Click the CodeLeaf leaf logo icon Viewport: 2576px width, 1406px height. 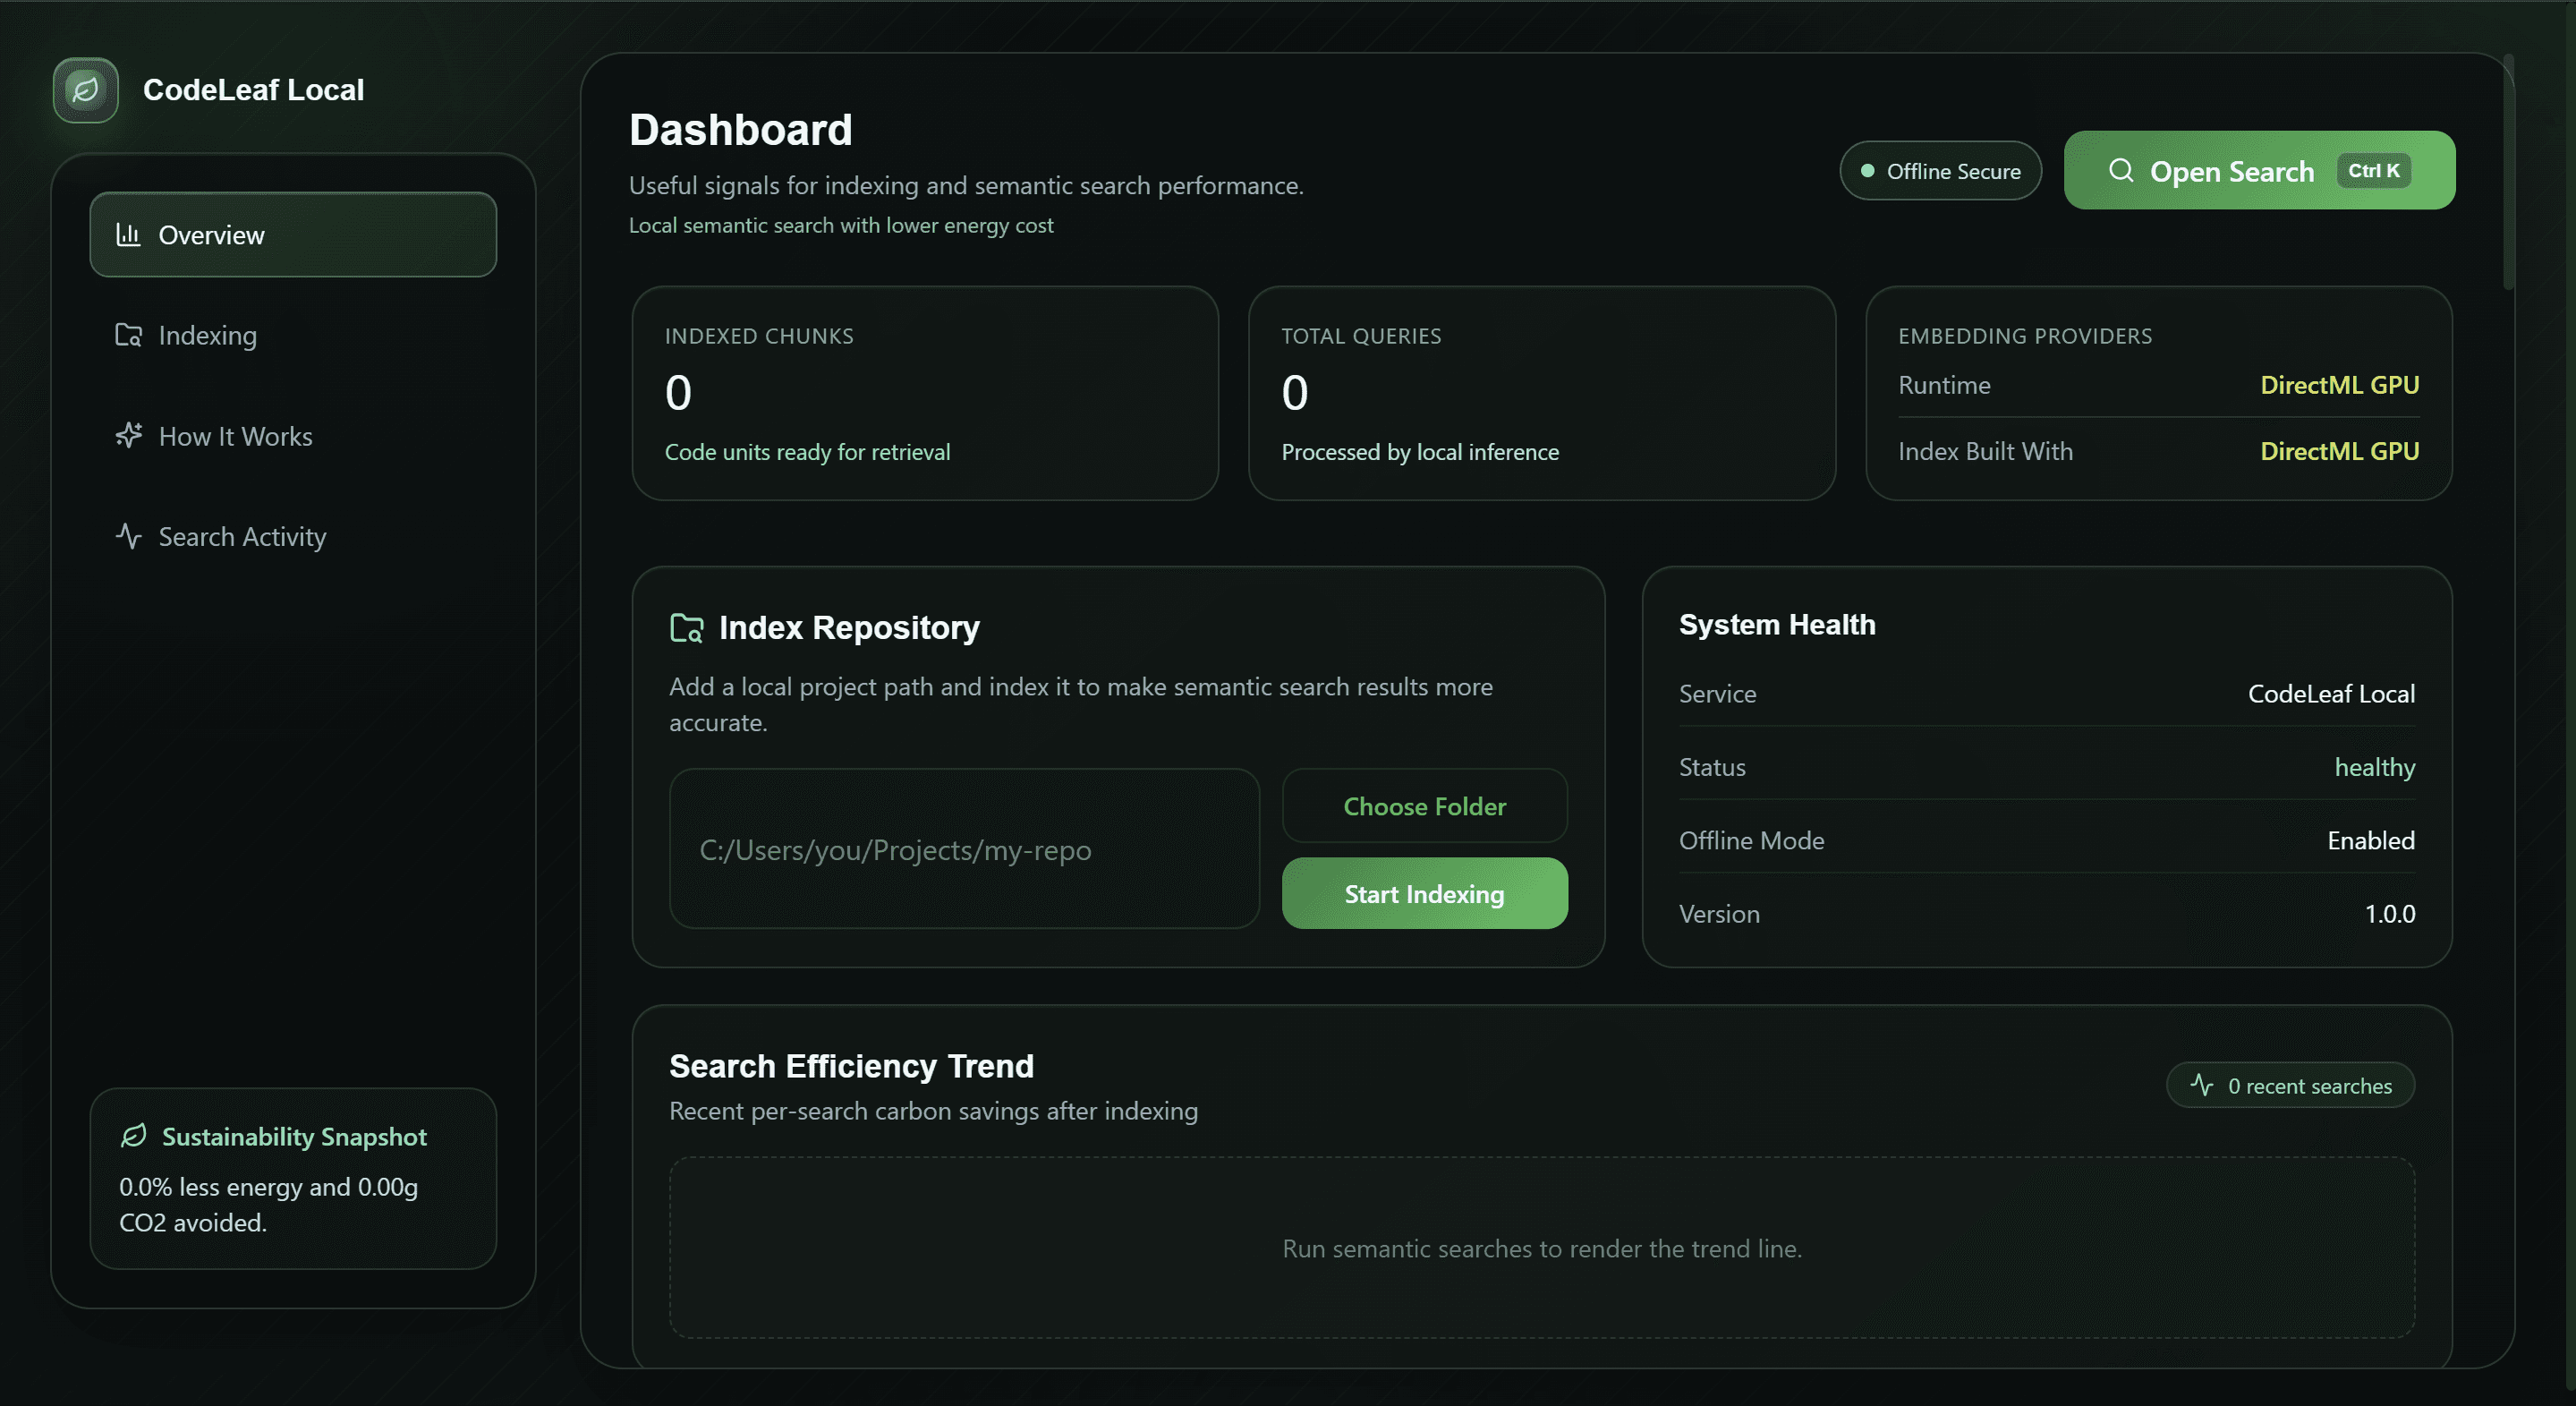pyautogui.click(x=86, y=90)
